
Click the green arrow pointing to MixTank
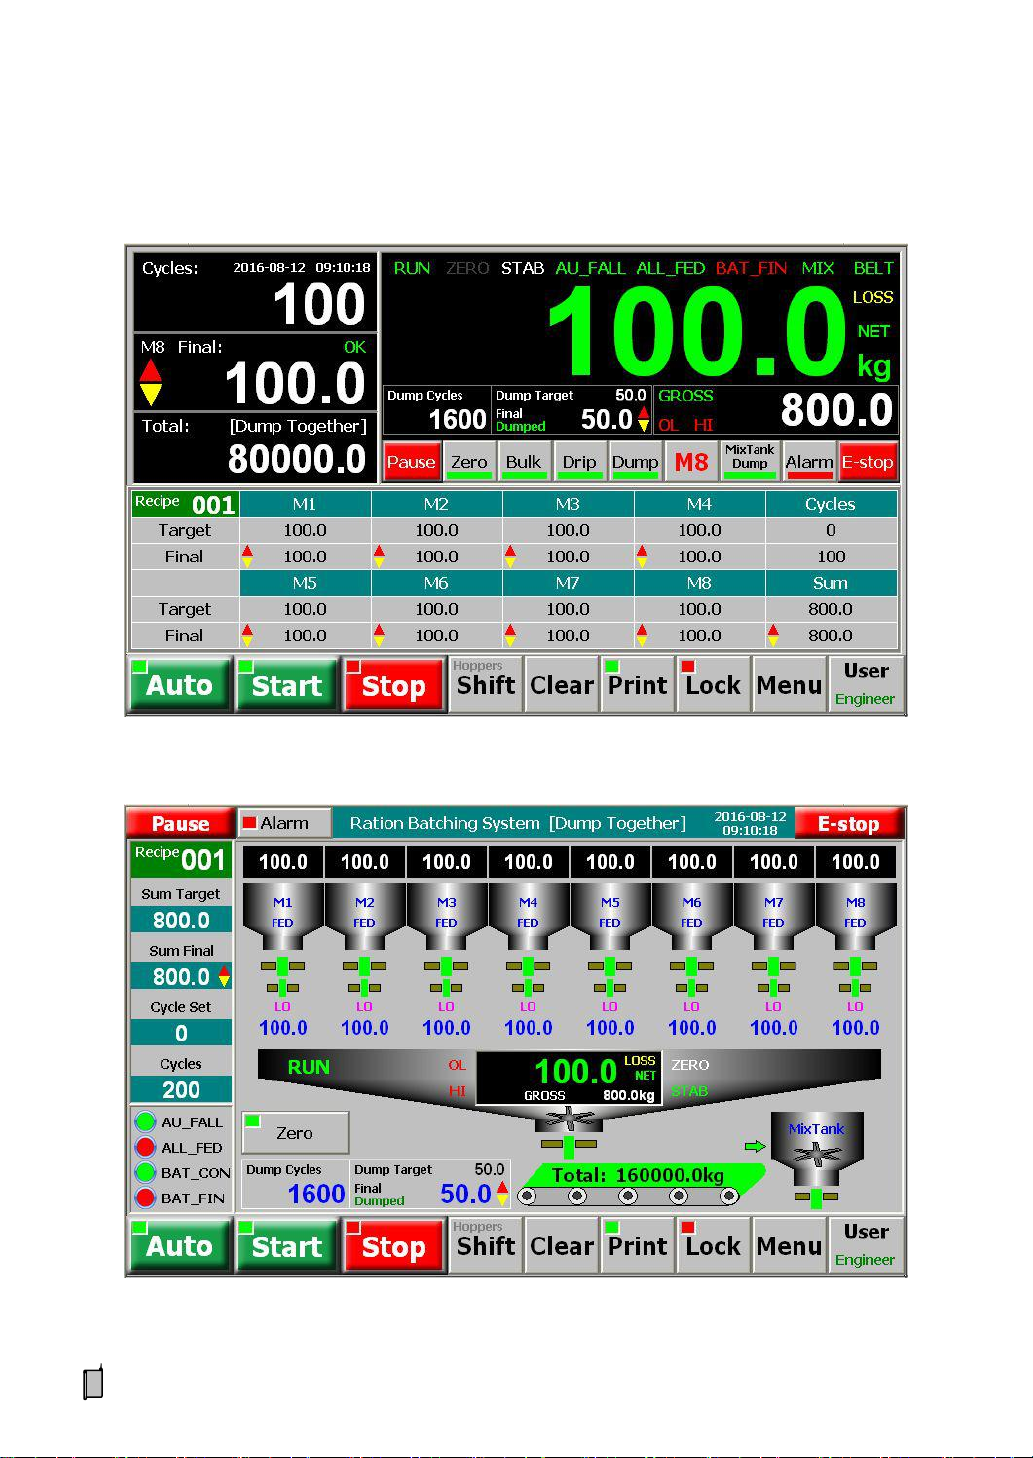755,1146
